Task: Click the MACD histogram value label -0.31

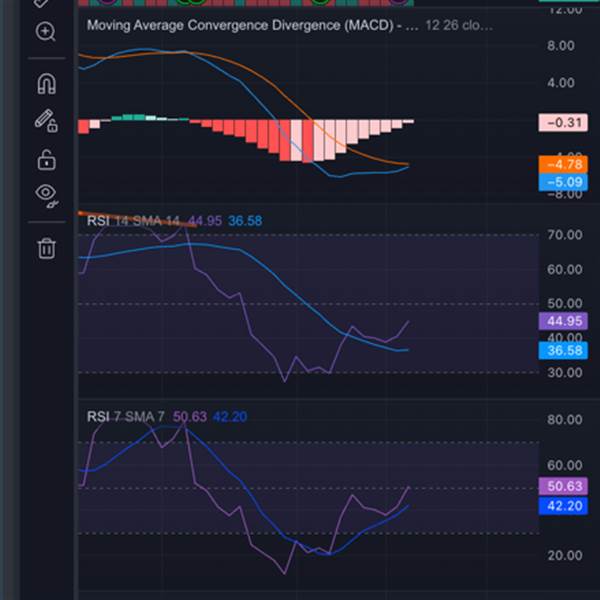Action: [x=563, y=123]
